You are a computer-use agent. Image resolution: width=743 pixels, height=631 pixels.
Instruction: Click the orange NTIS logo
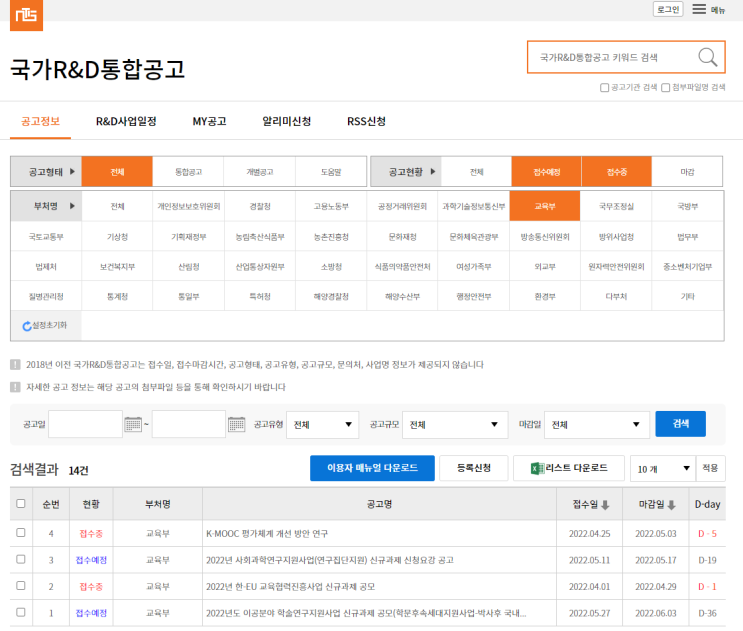tap(27, 15)
